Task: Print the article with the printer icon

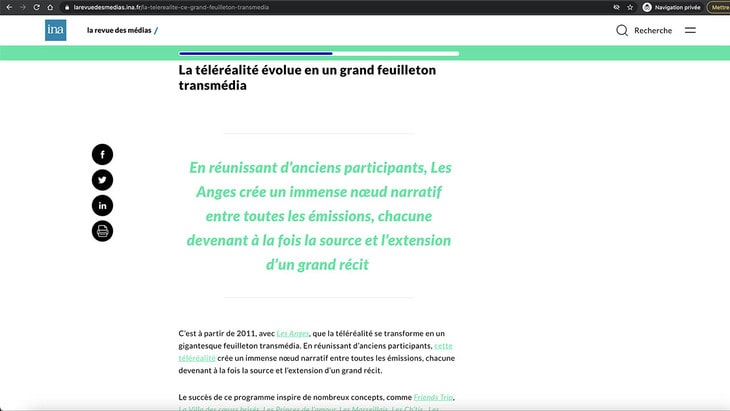Action: [102, 231]
